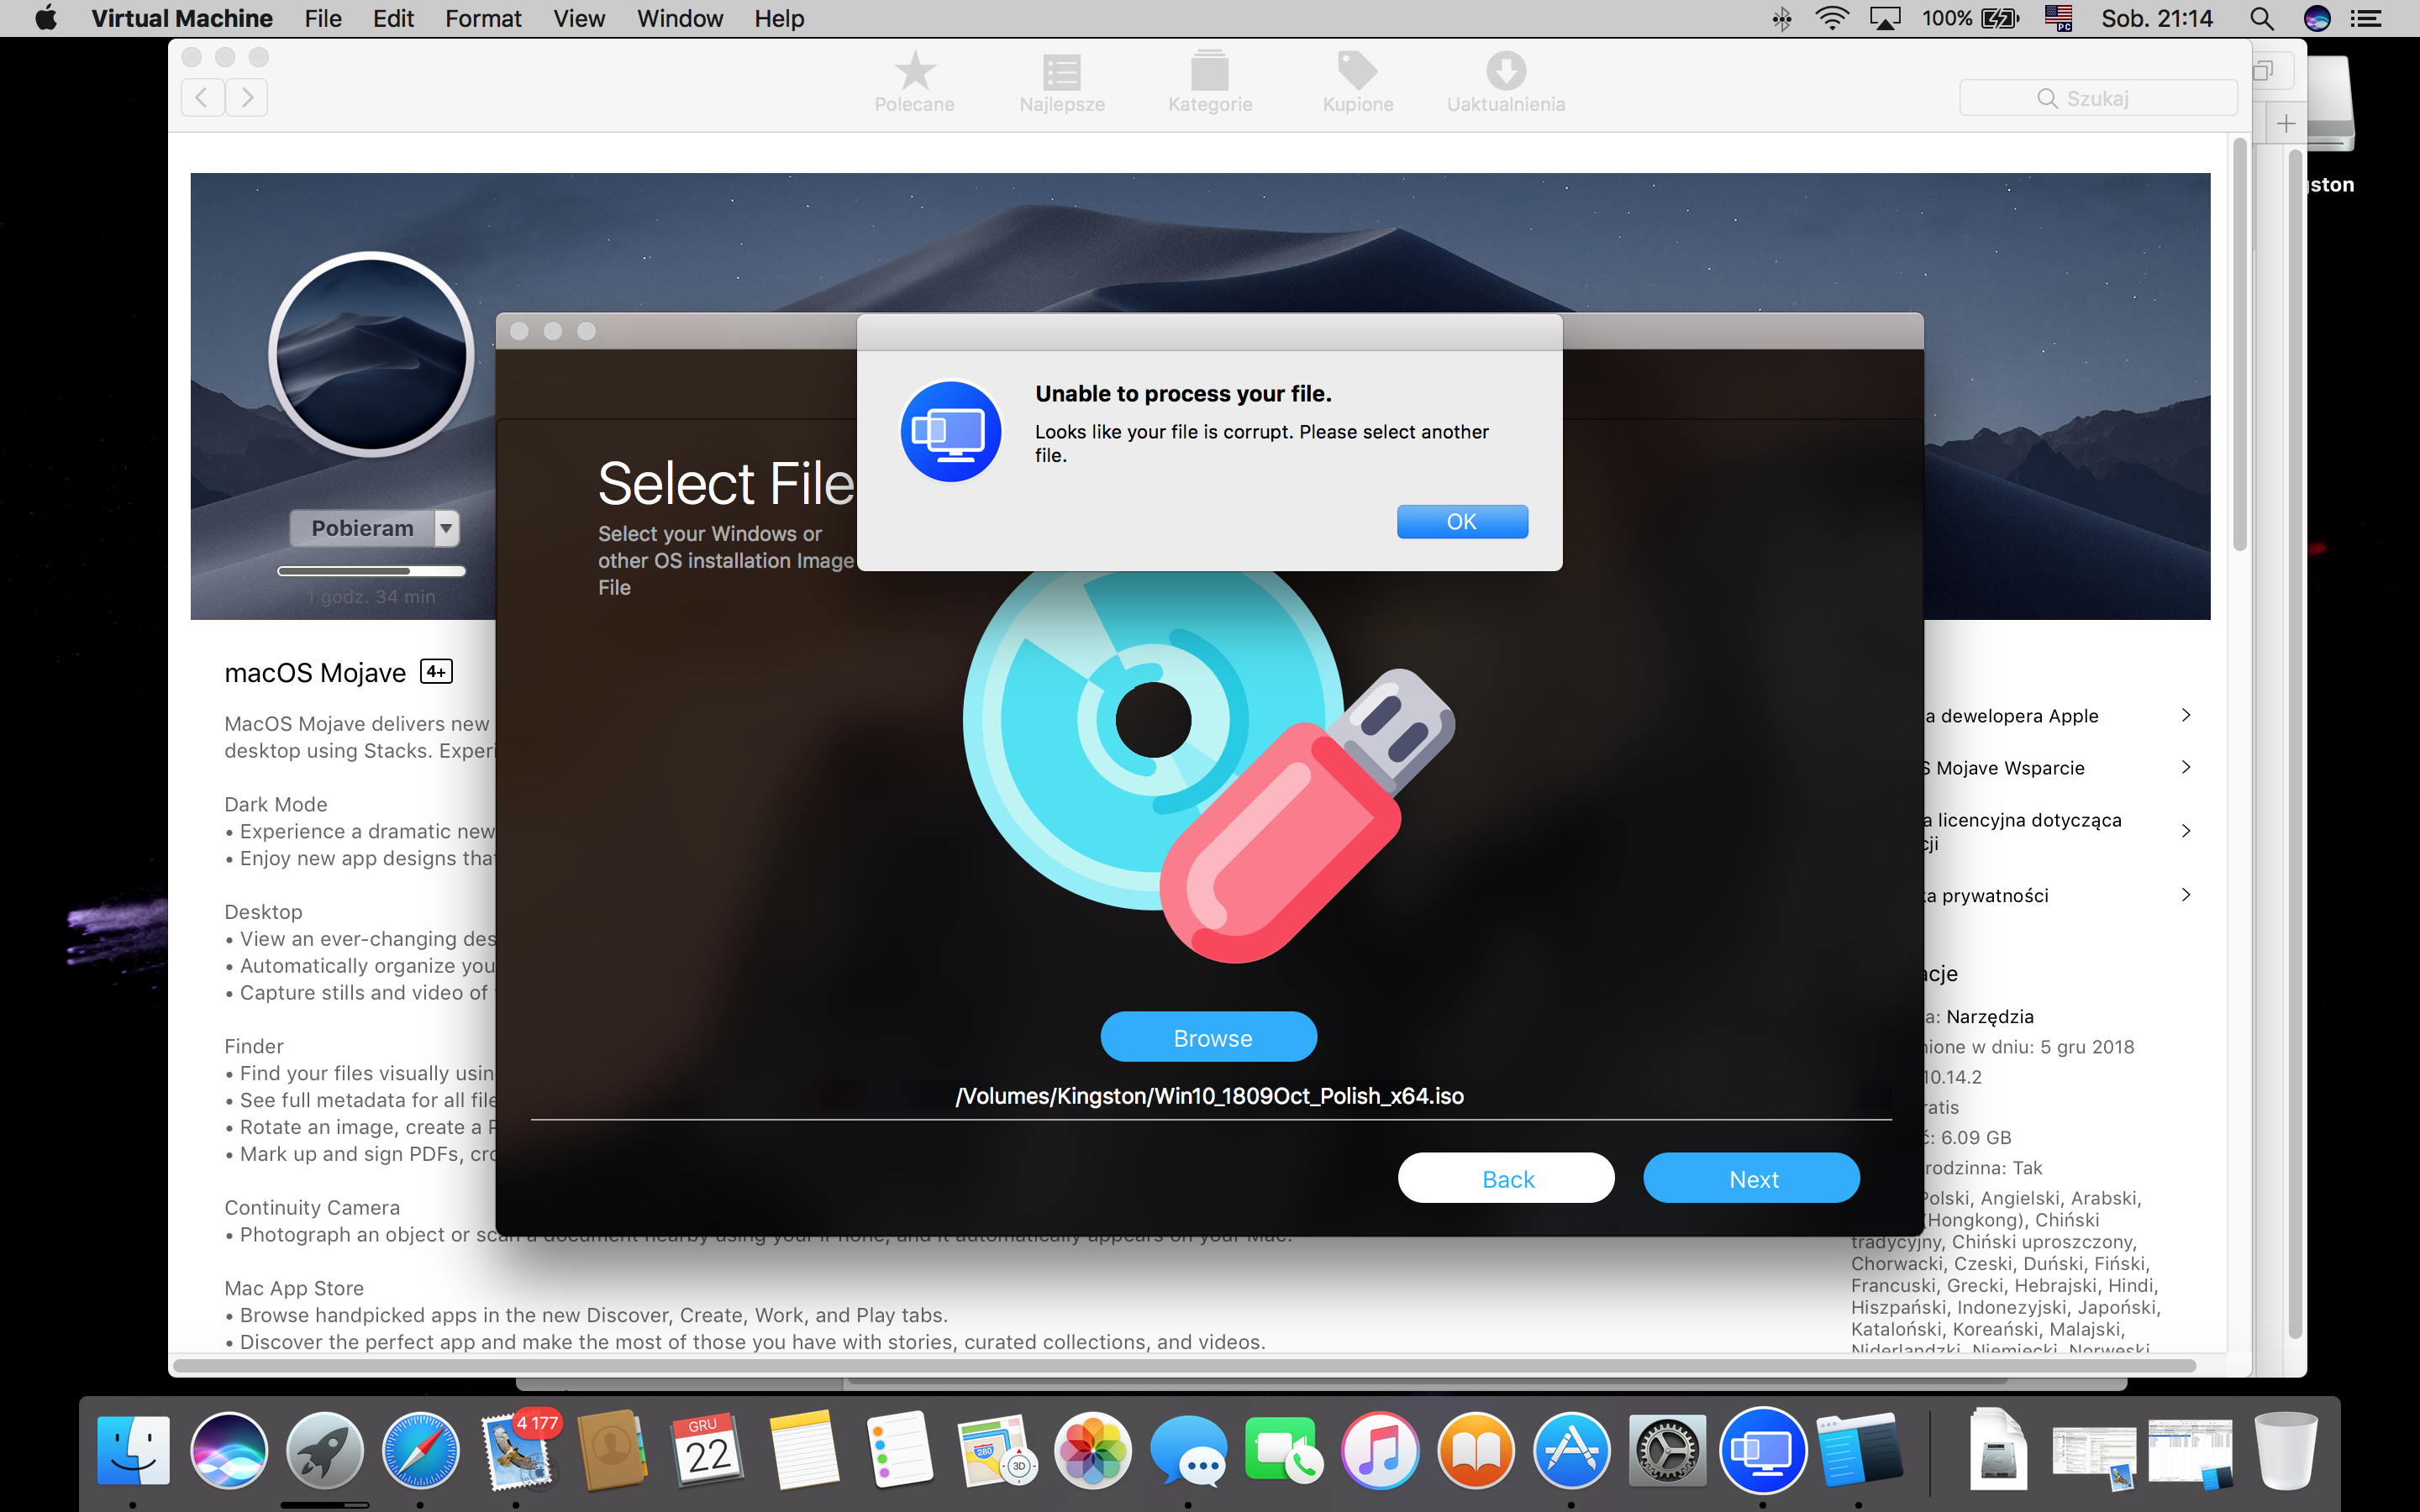This screenshot has height=1512, width=2420.
Task: Open Books from the Dock
Action: pos(1476,1449)
